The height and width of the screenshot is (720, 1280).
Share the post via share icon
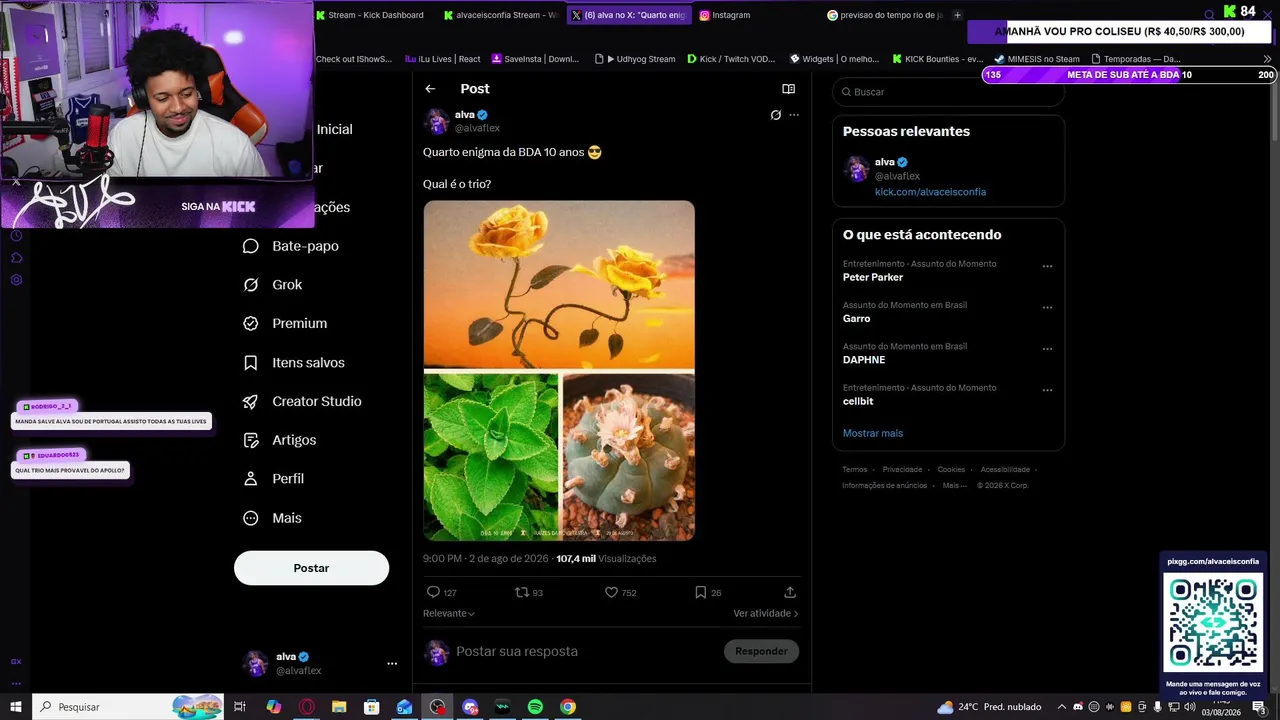790,592
